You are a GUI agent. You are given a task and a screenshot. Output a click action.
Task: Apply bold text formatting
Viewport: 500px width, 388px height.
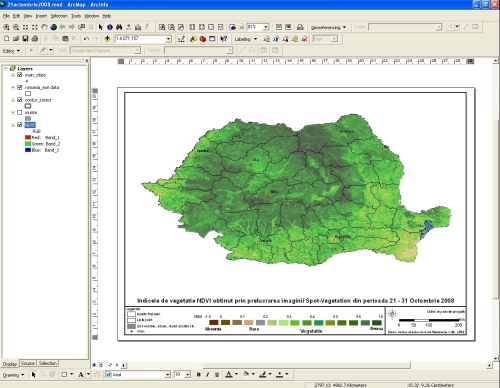point(199,375)
